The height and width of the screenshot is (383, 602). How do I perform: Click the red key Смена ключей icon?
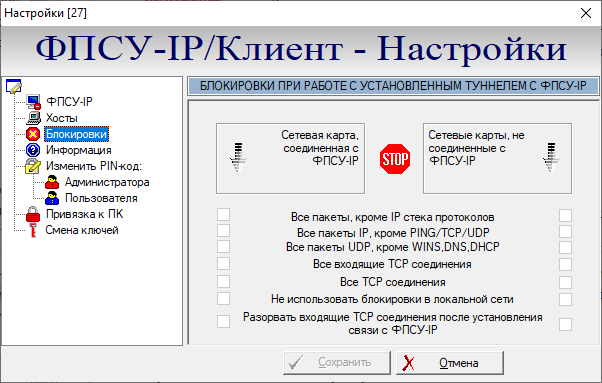coord(33,230)
